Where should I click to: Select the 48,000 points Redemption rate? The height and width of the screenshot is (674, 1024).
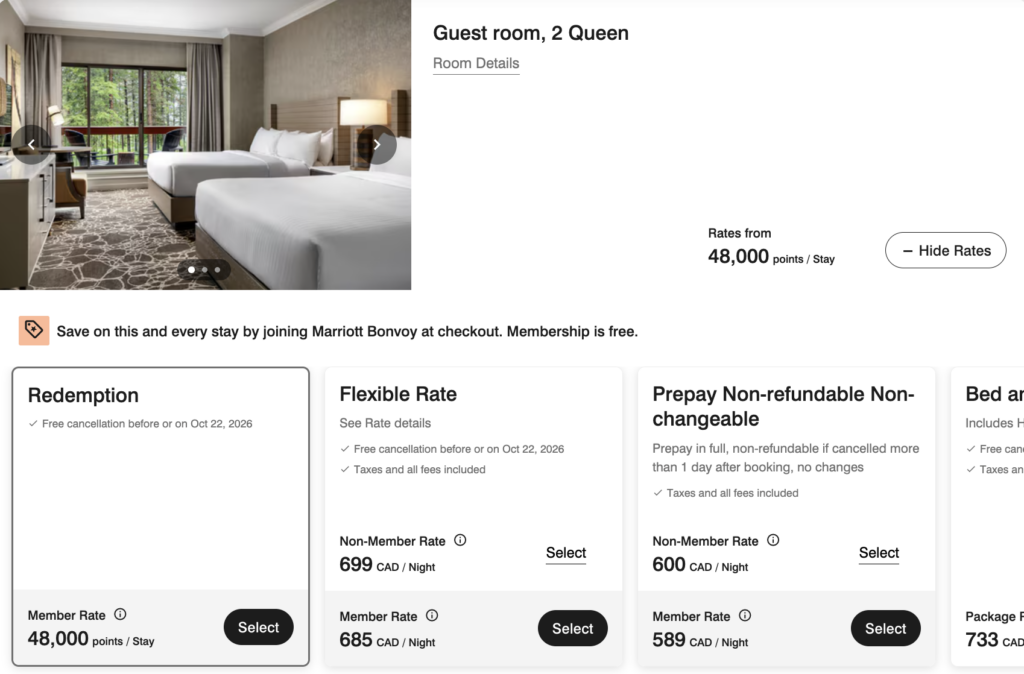258,628
